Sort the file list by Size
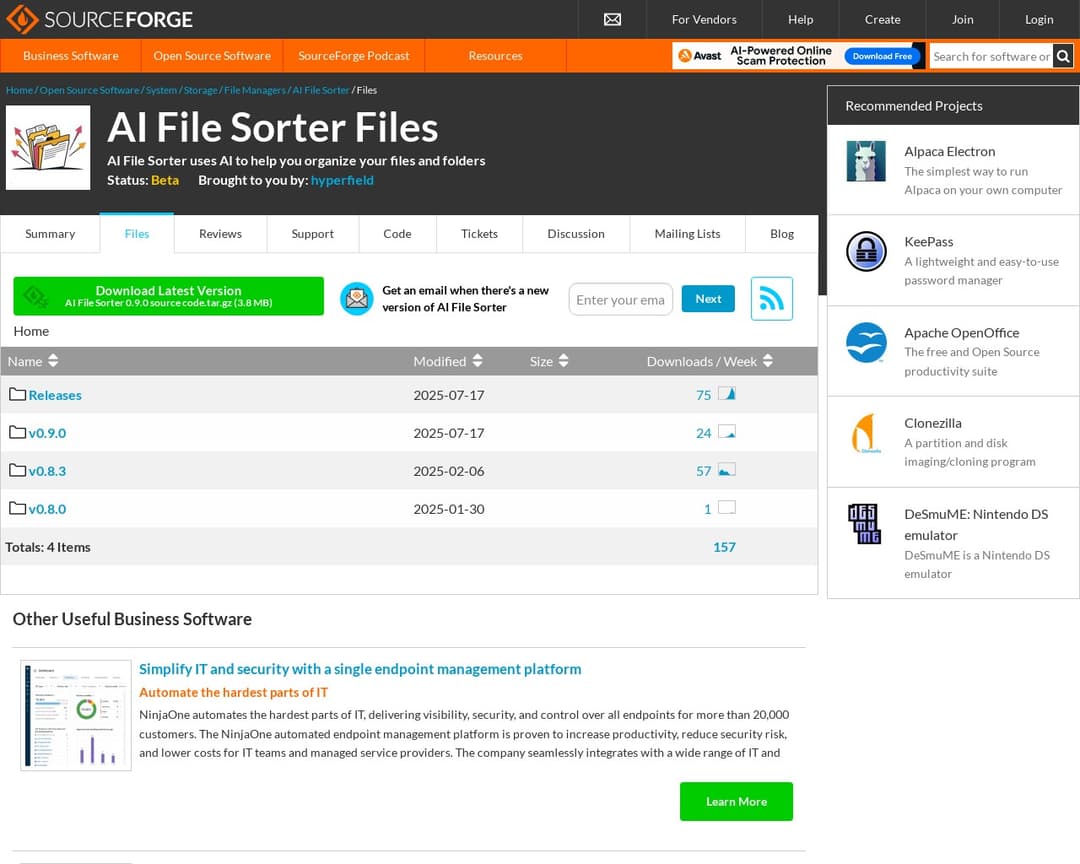 coord(549,361)
